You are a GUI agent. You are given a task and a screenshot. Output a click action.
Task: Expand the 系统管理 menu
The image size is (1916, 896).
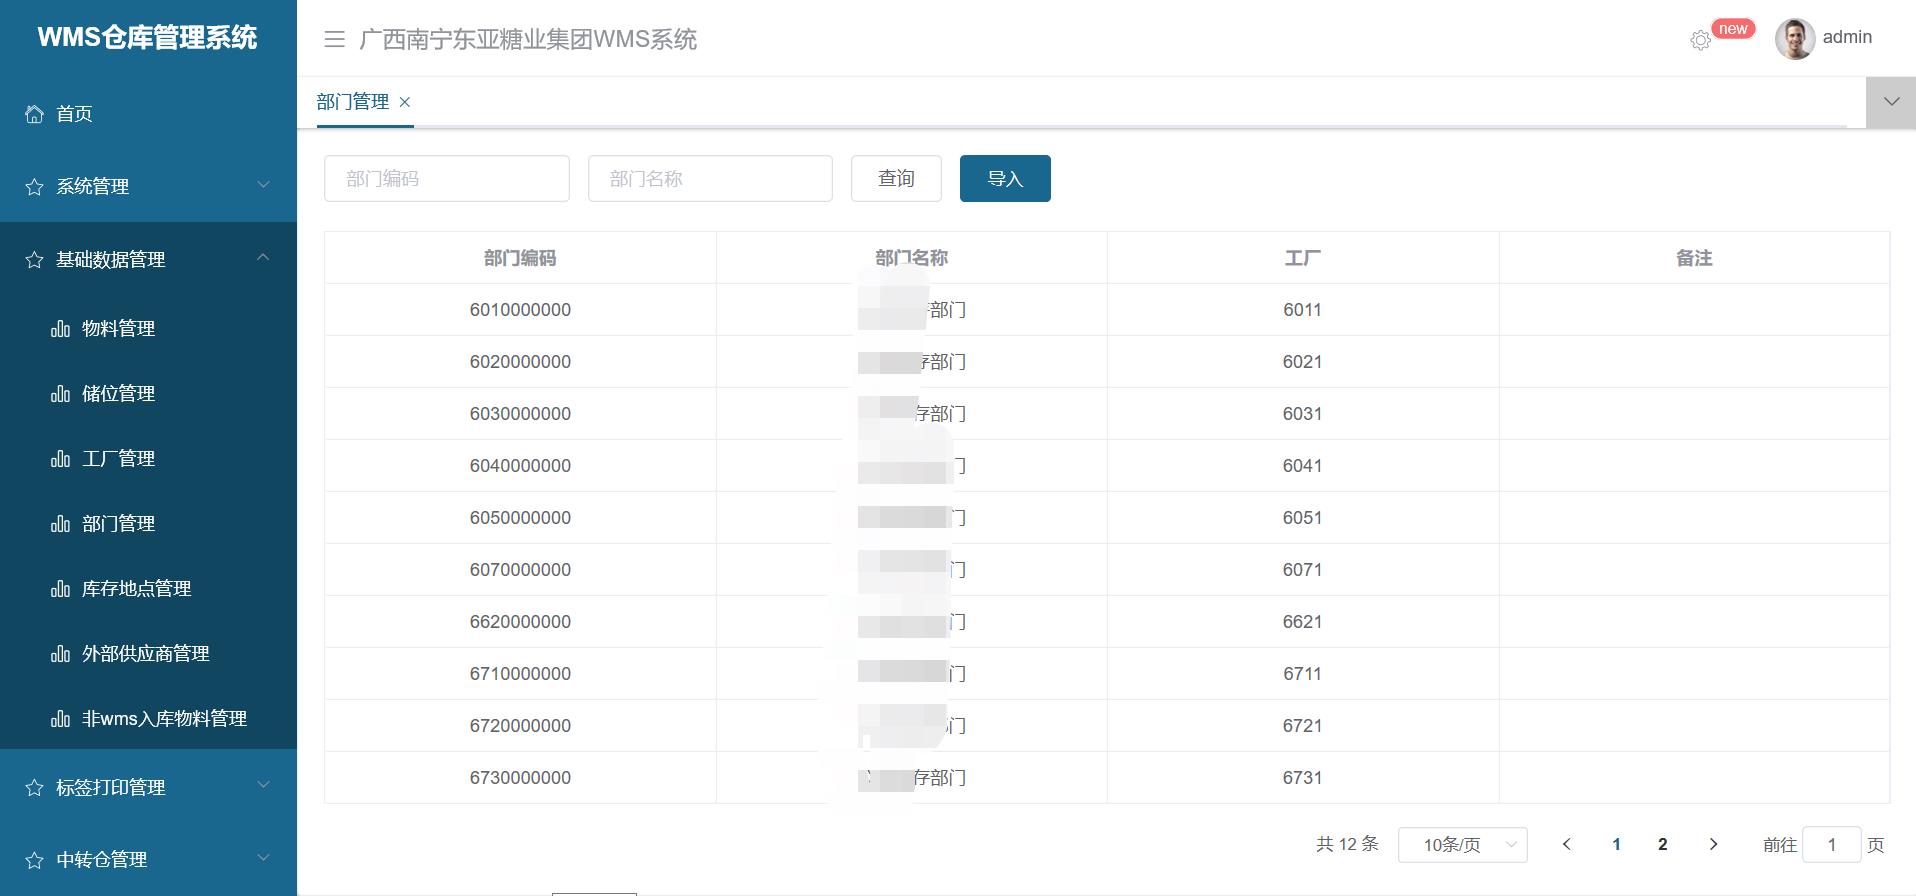[263, 185]
